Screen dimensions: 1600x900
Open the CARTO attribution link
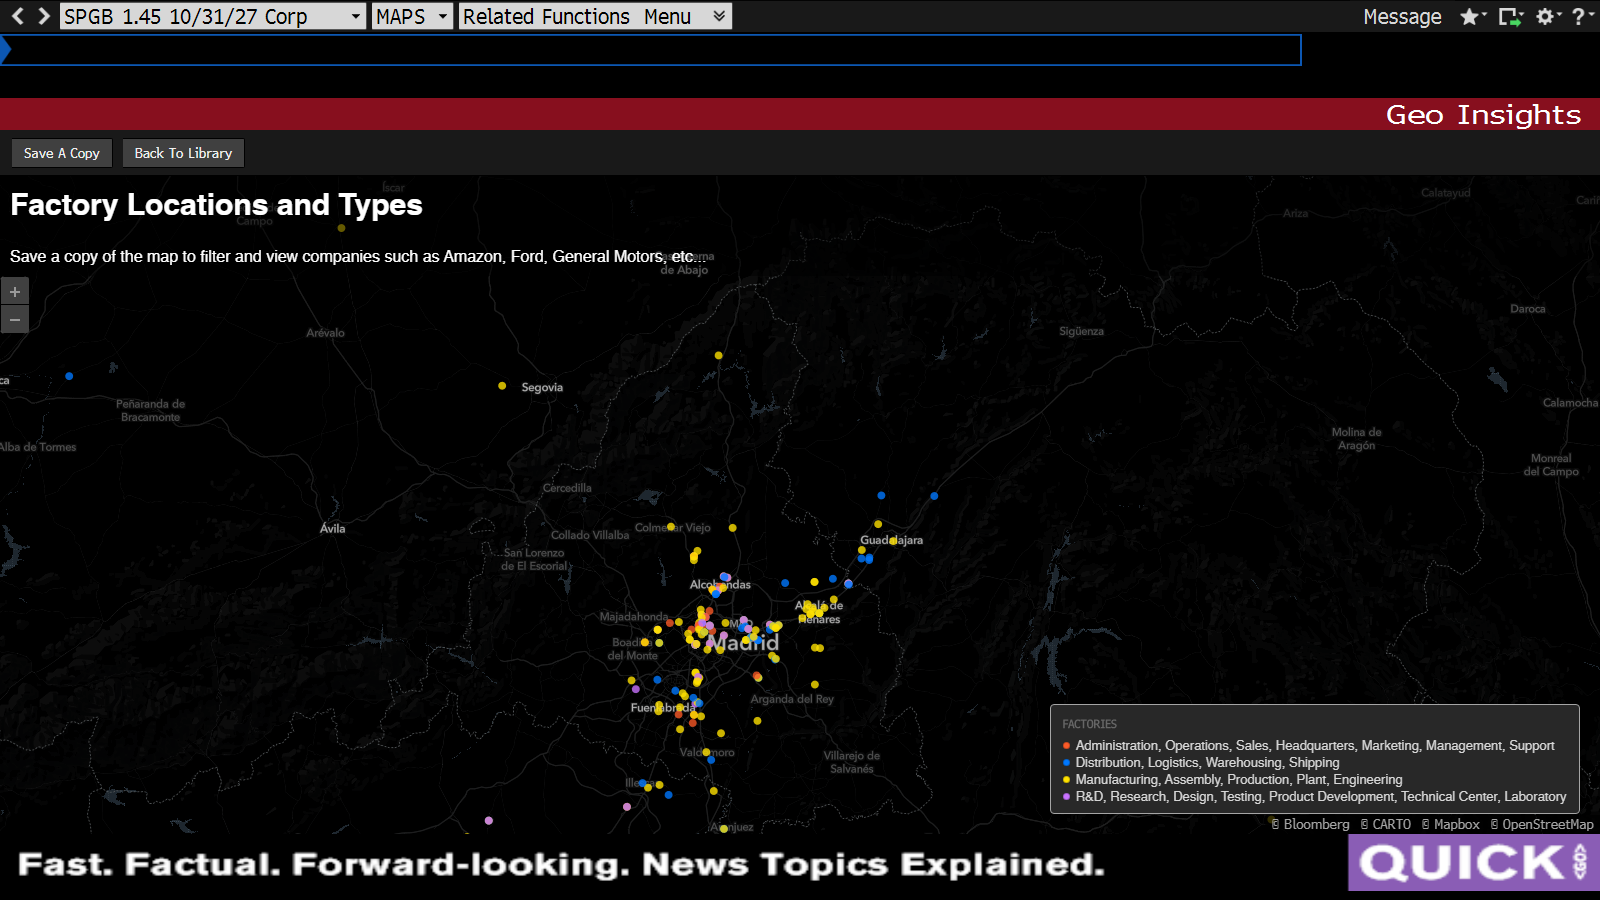point(1386,824)
